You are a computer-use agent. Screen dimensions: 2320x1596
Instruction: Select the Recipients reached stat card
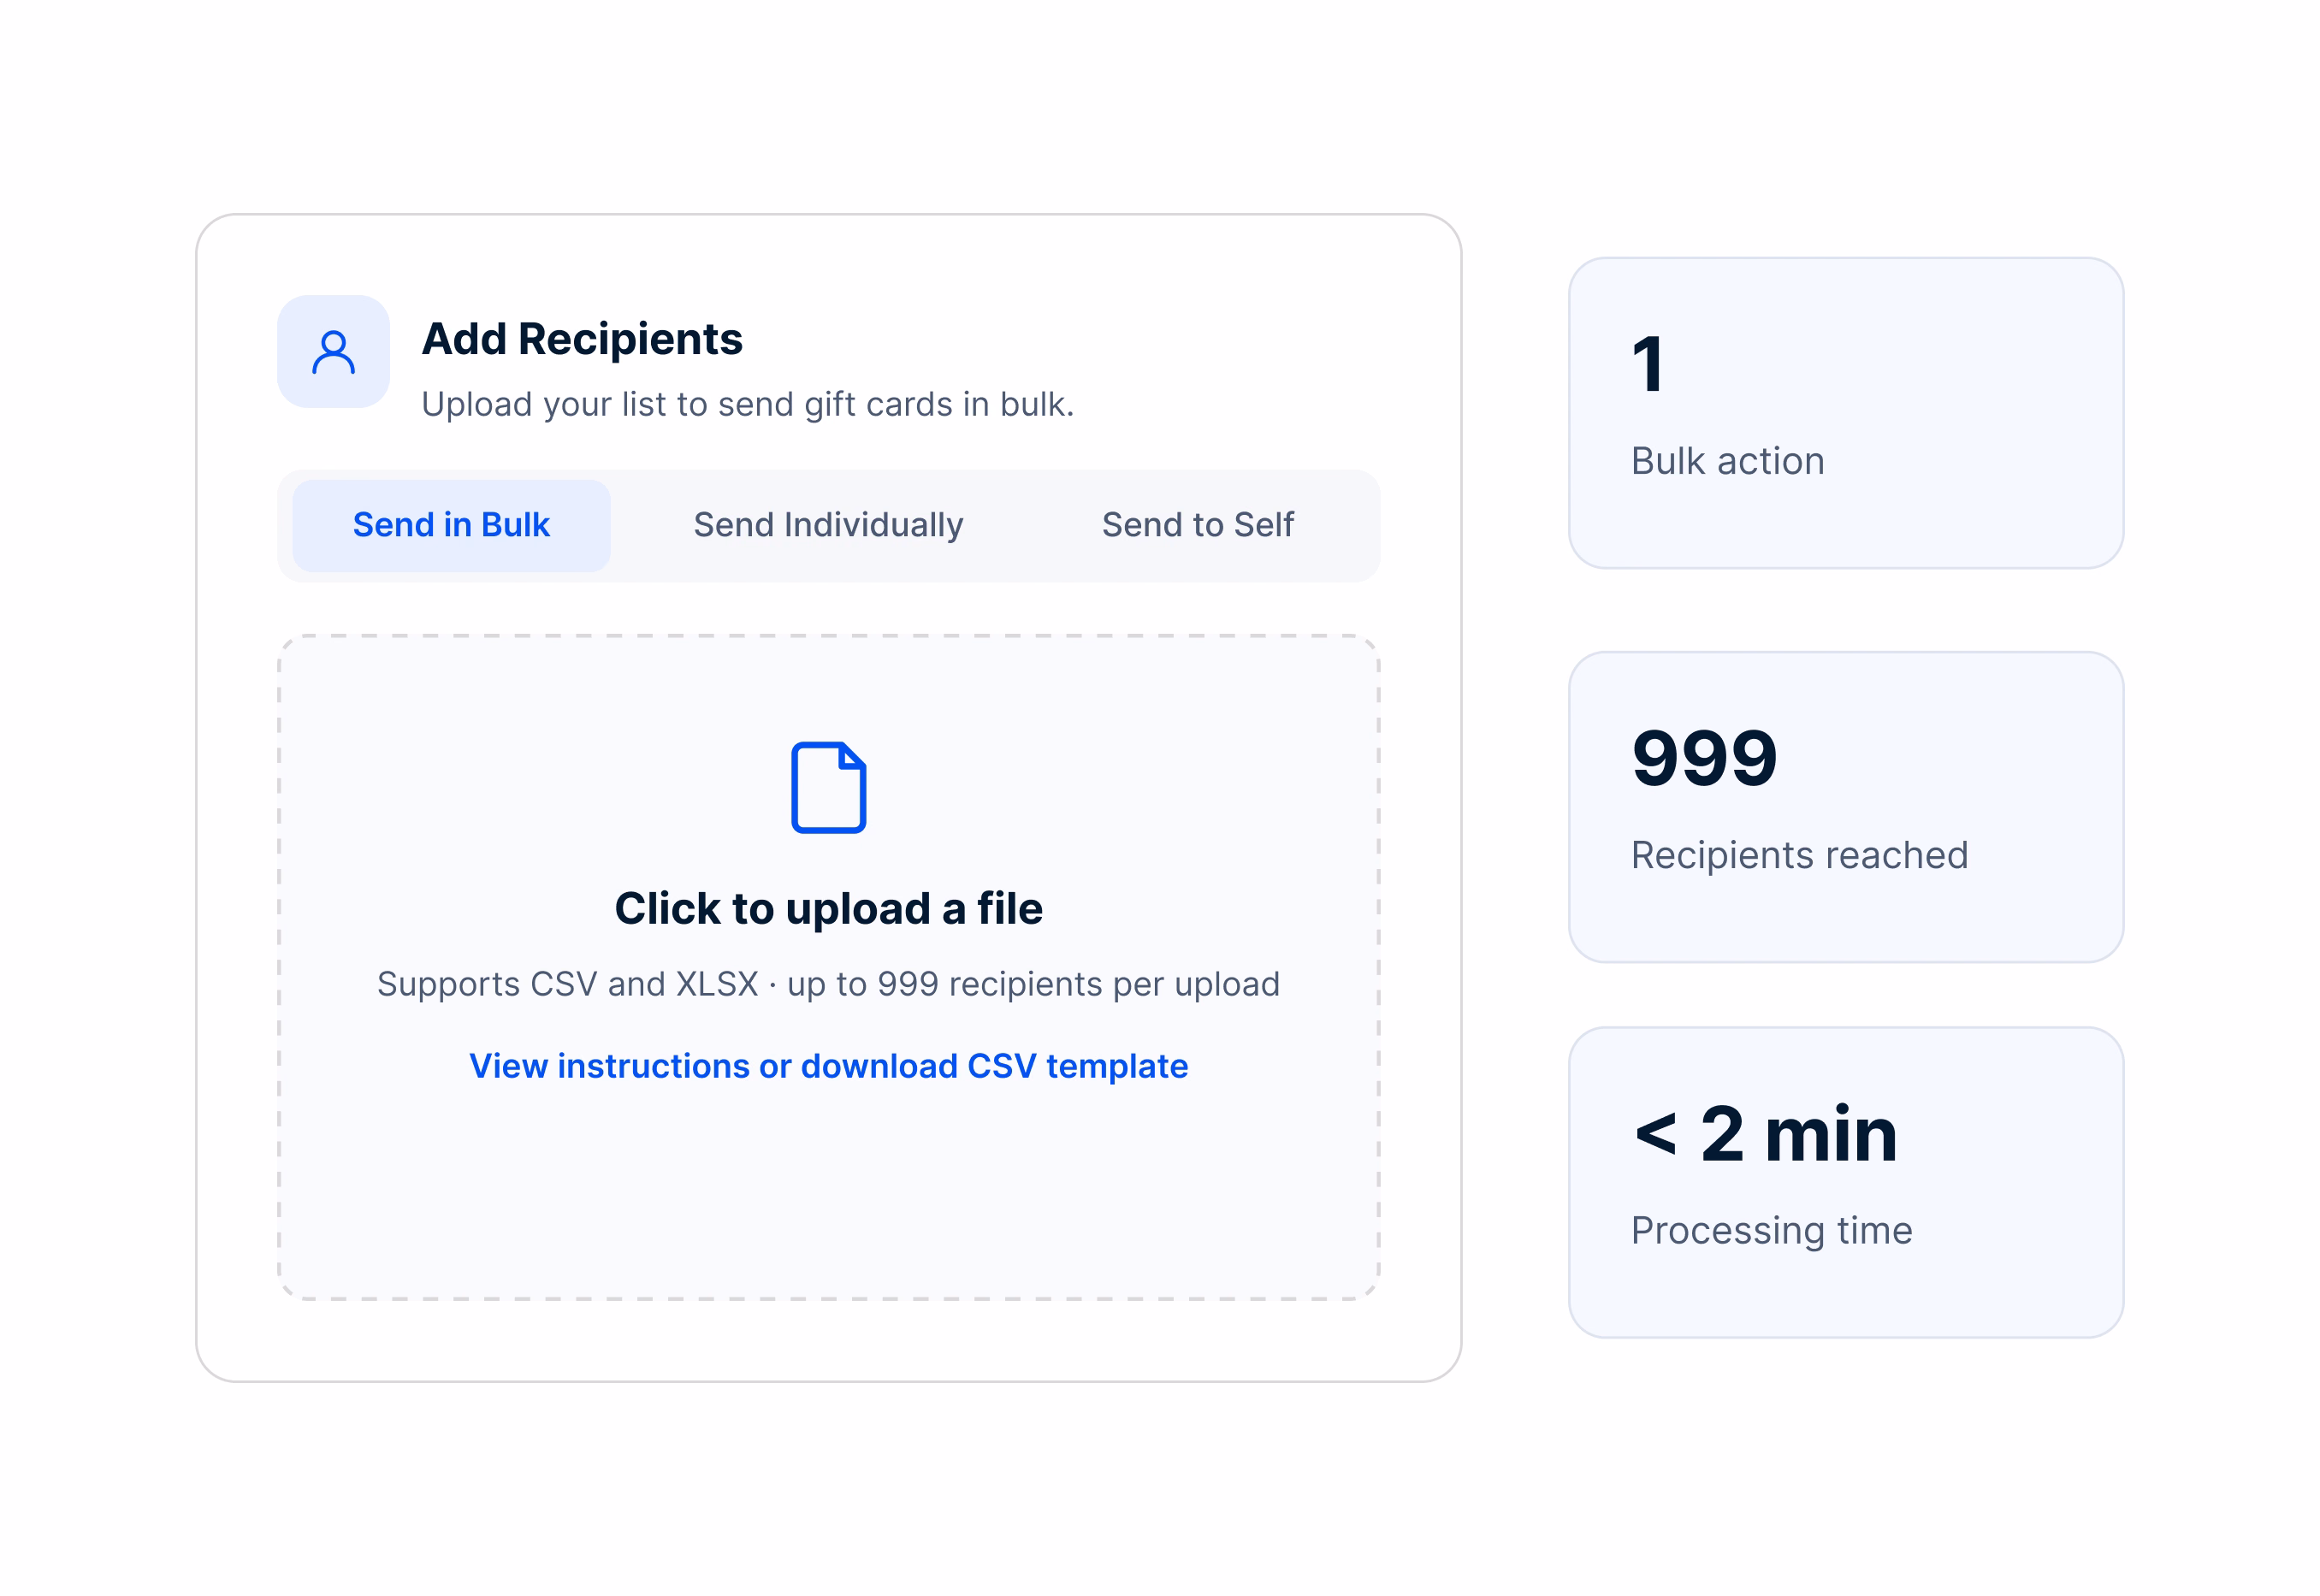point(1845,807)
